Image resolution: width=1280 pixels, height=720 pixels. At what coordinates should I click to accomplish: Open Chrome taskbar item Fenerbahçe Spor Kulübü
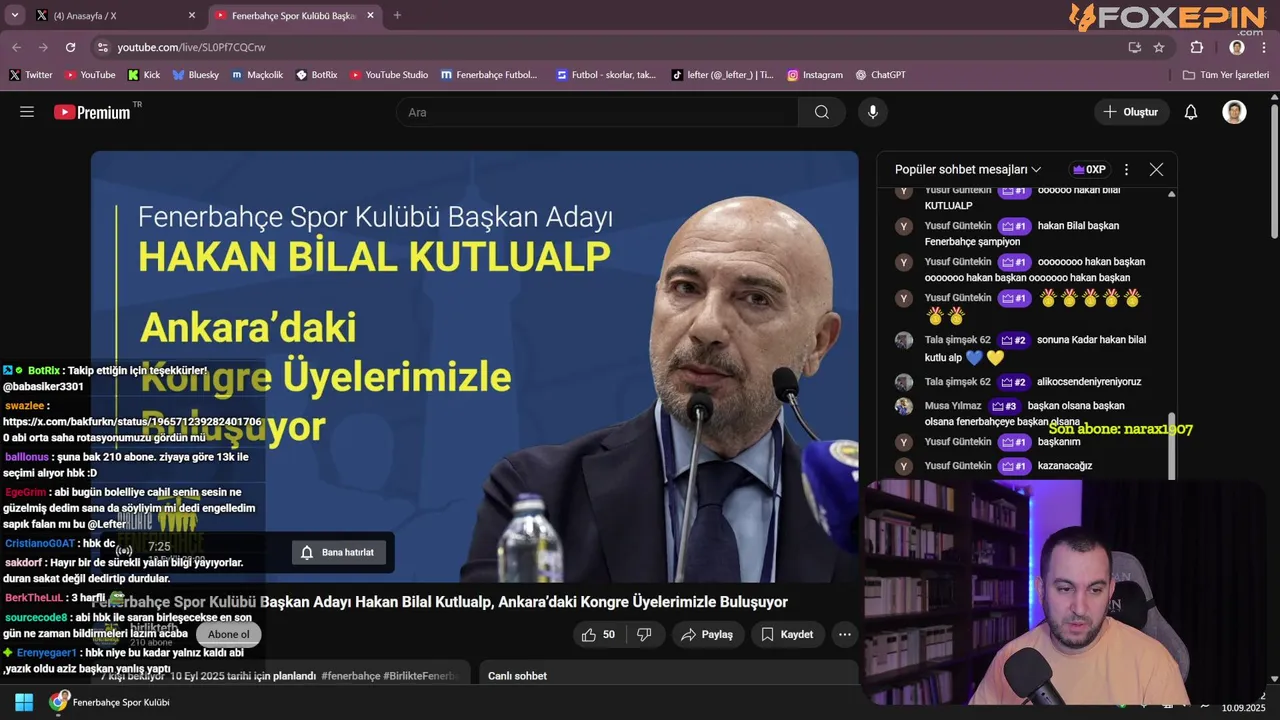point(110,702)
